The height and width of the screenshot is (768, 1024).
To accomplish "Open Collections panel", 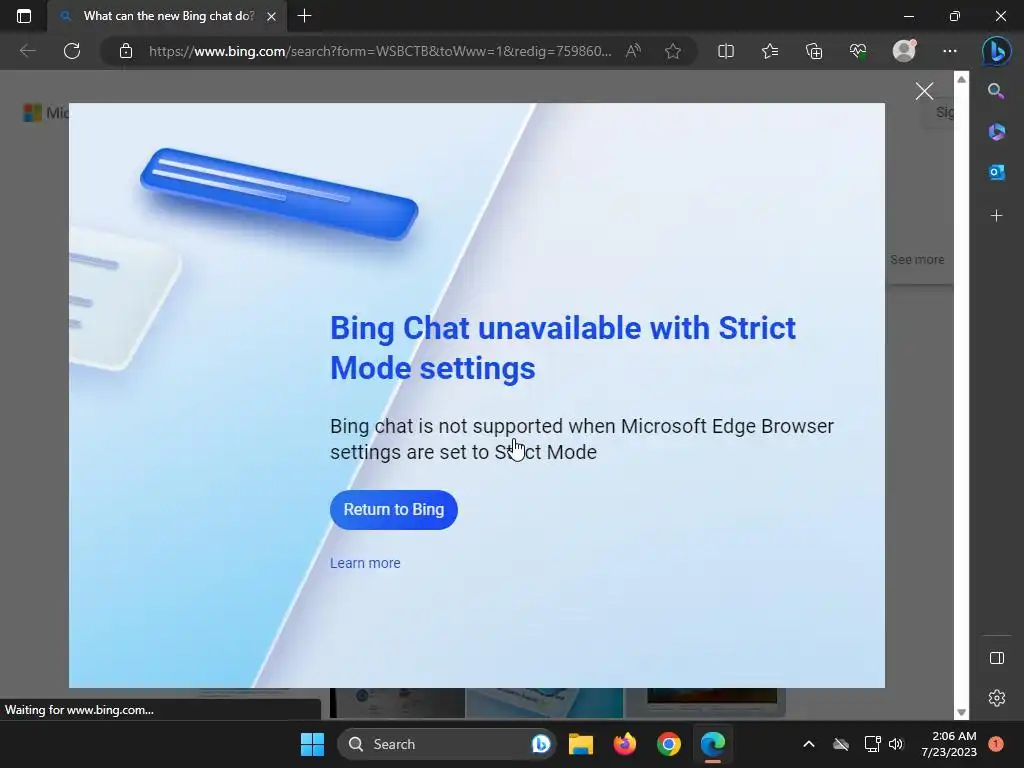I will click(814, 51).
